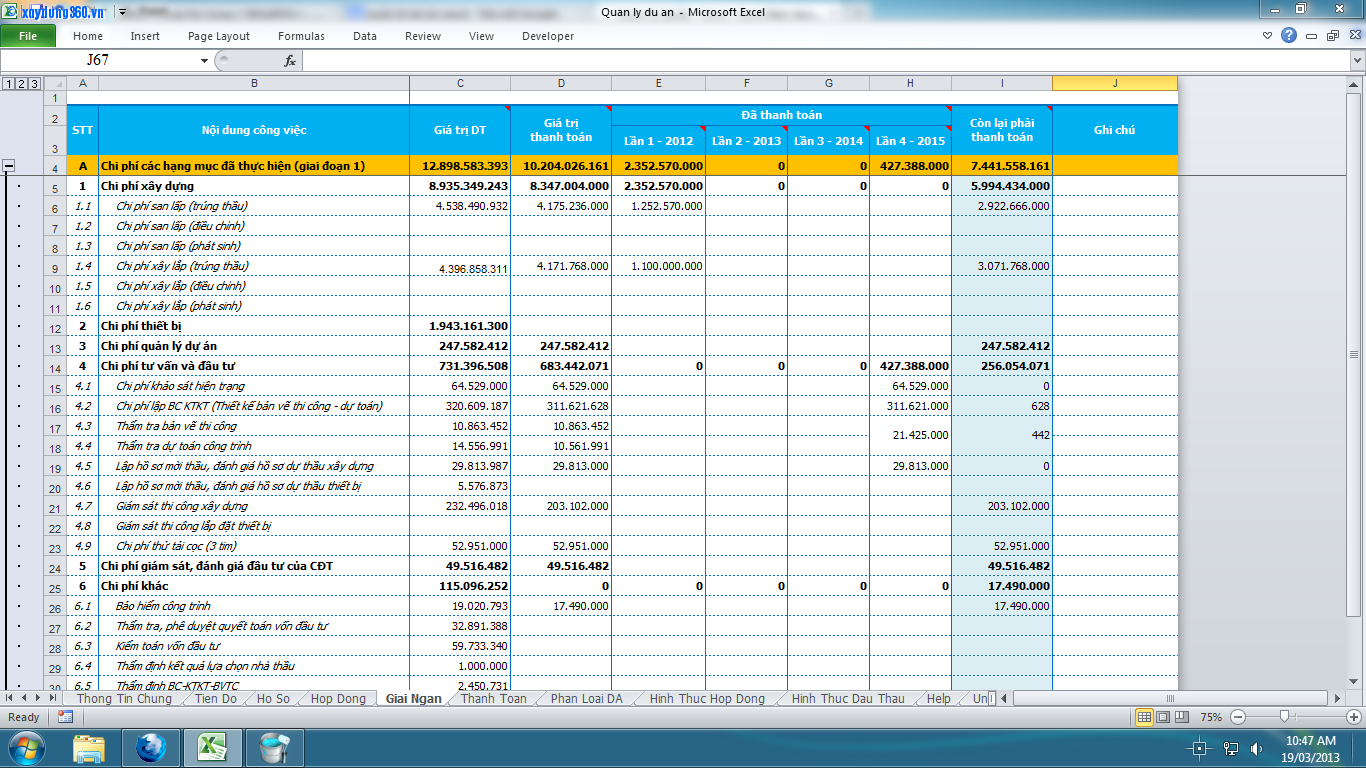Switch to Page Break Preview button
This screenshot has height=768, width=1366.
(x=1181, y=716)
